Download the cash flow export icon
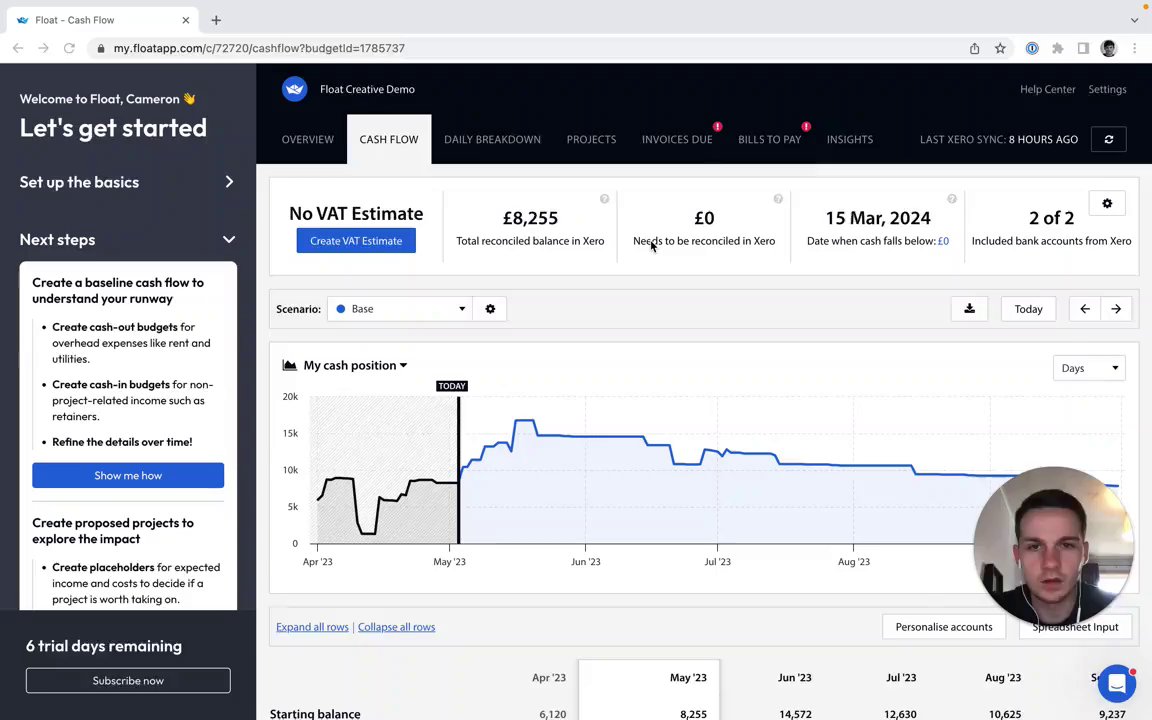 (970, 309)
